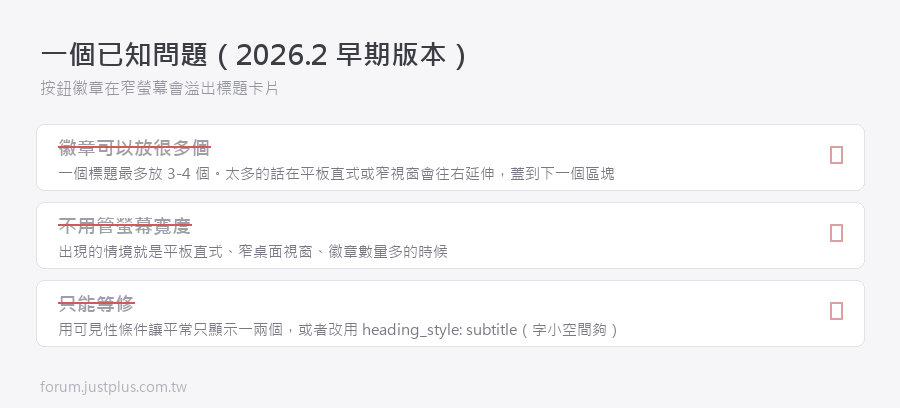The height and width of the screenshot is (408, 900).
Task: Click the phrase 或者改用 in the third card
Action: (x=328, y=329)
